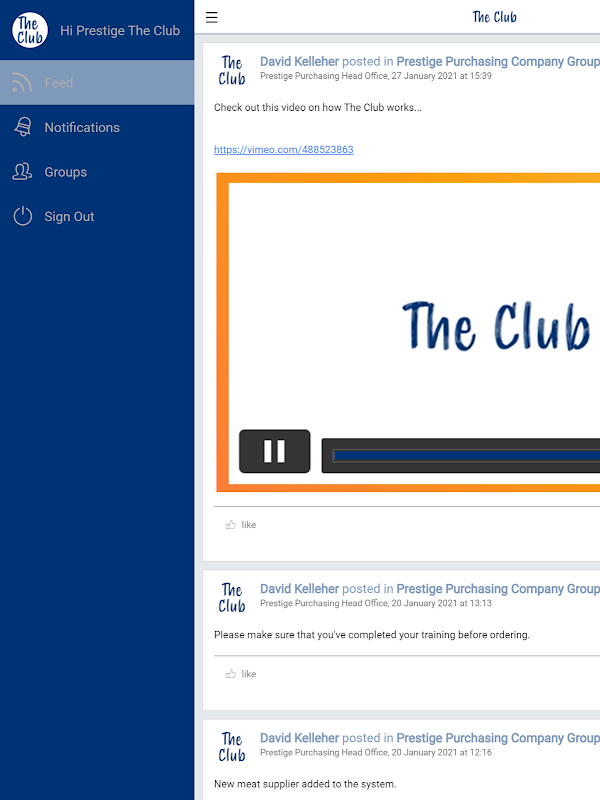600x800 pixels.
Task: Click timestamp '27 January 2021 at 15:39'
Action: [441, 76]
